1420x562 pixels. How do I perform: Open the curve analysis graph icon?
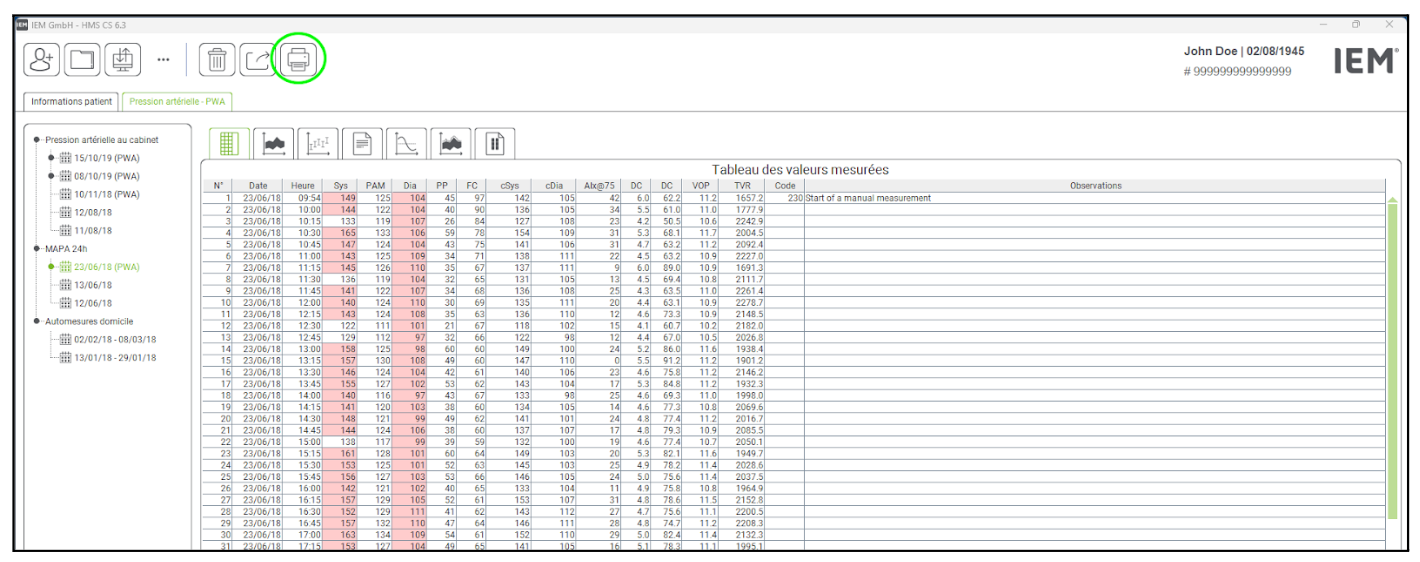click(407, 144)
